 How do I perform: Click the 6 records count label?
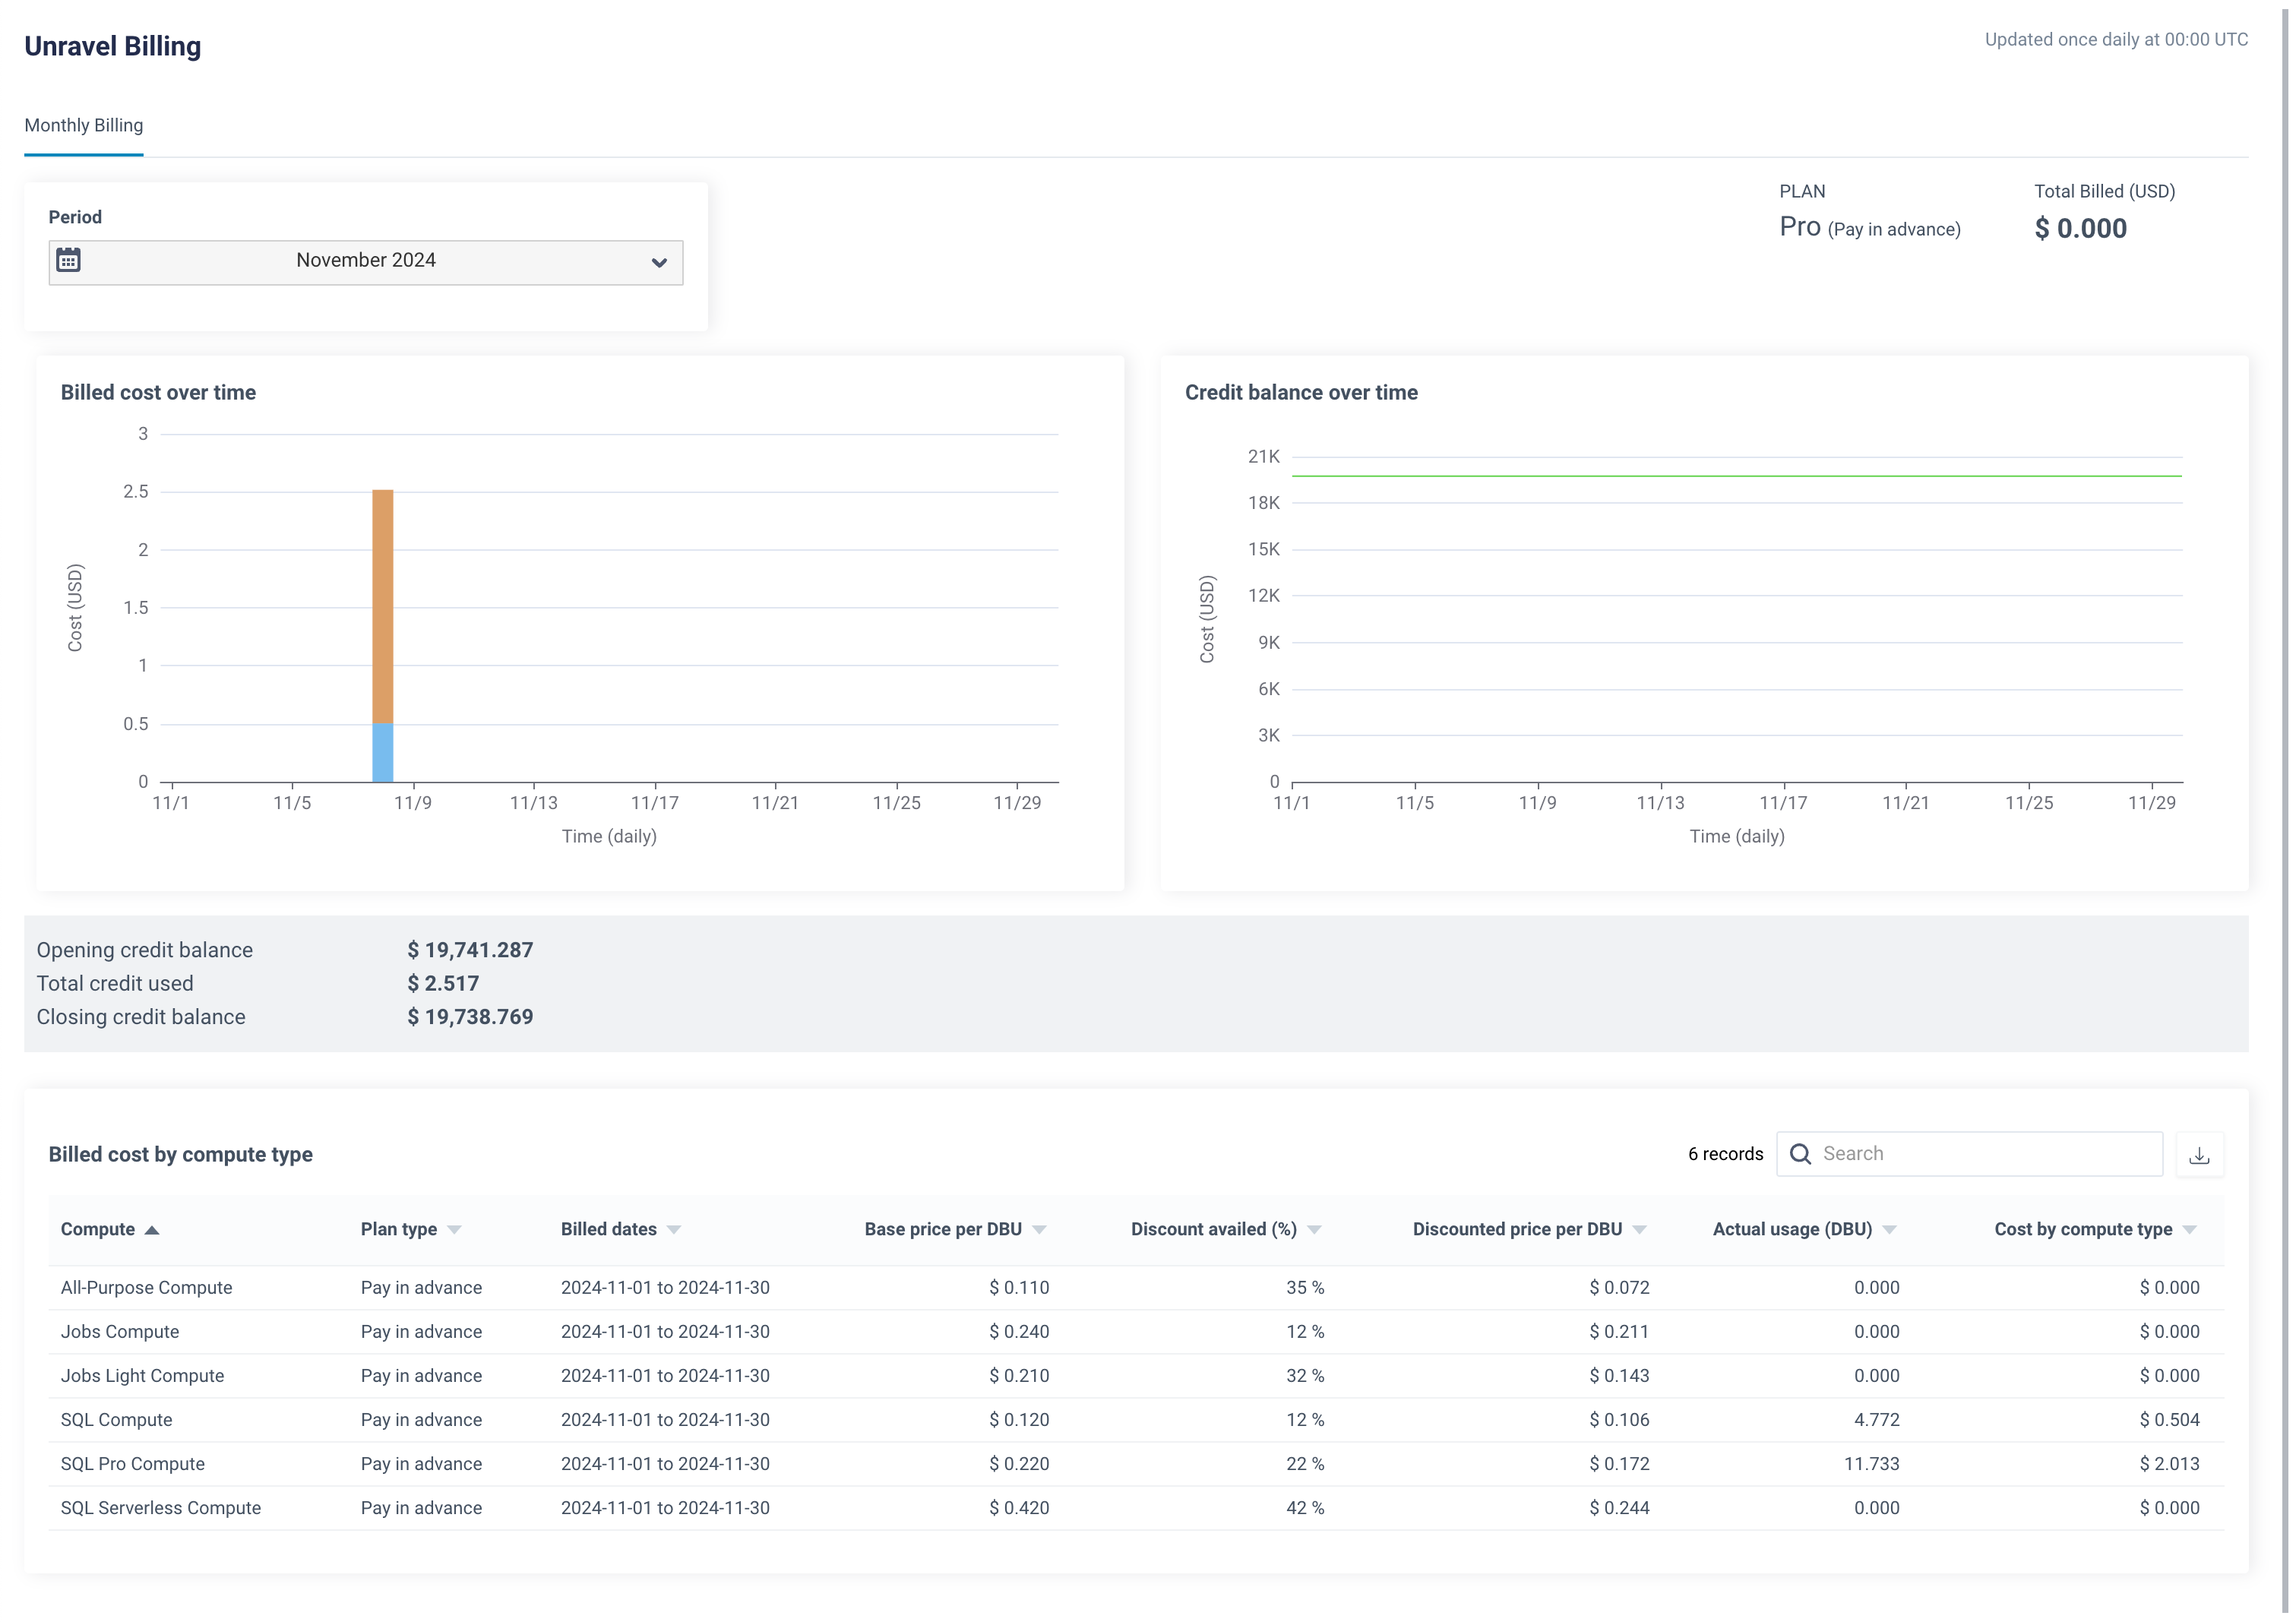(x=1725, y=1154)
